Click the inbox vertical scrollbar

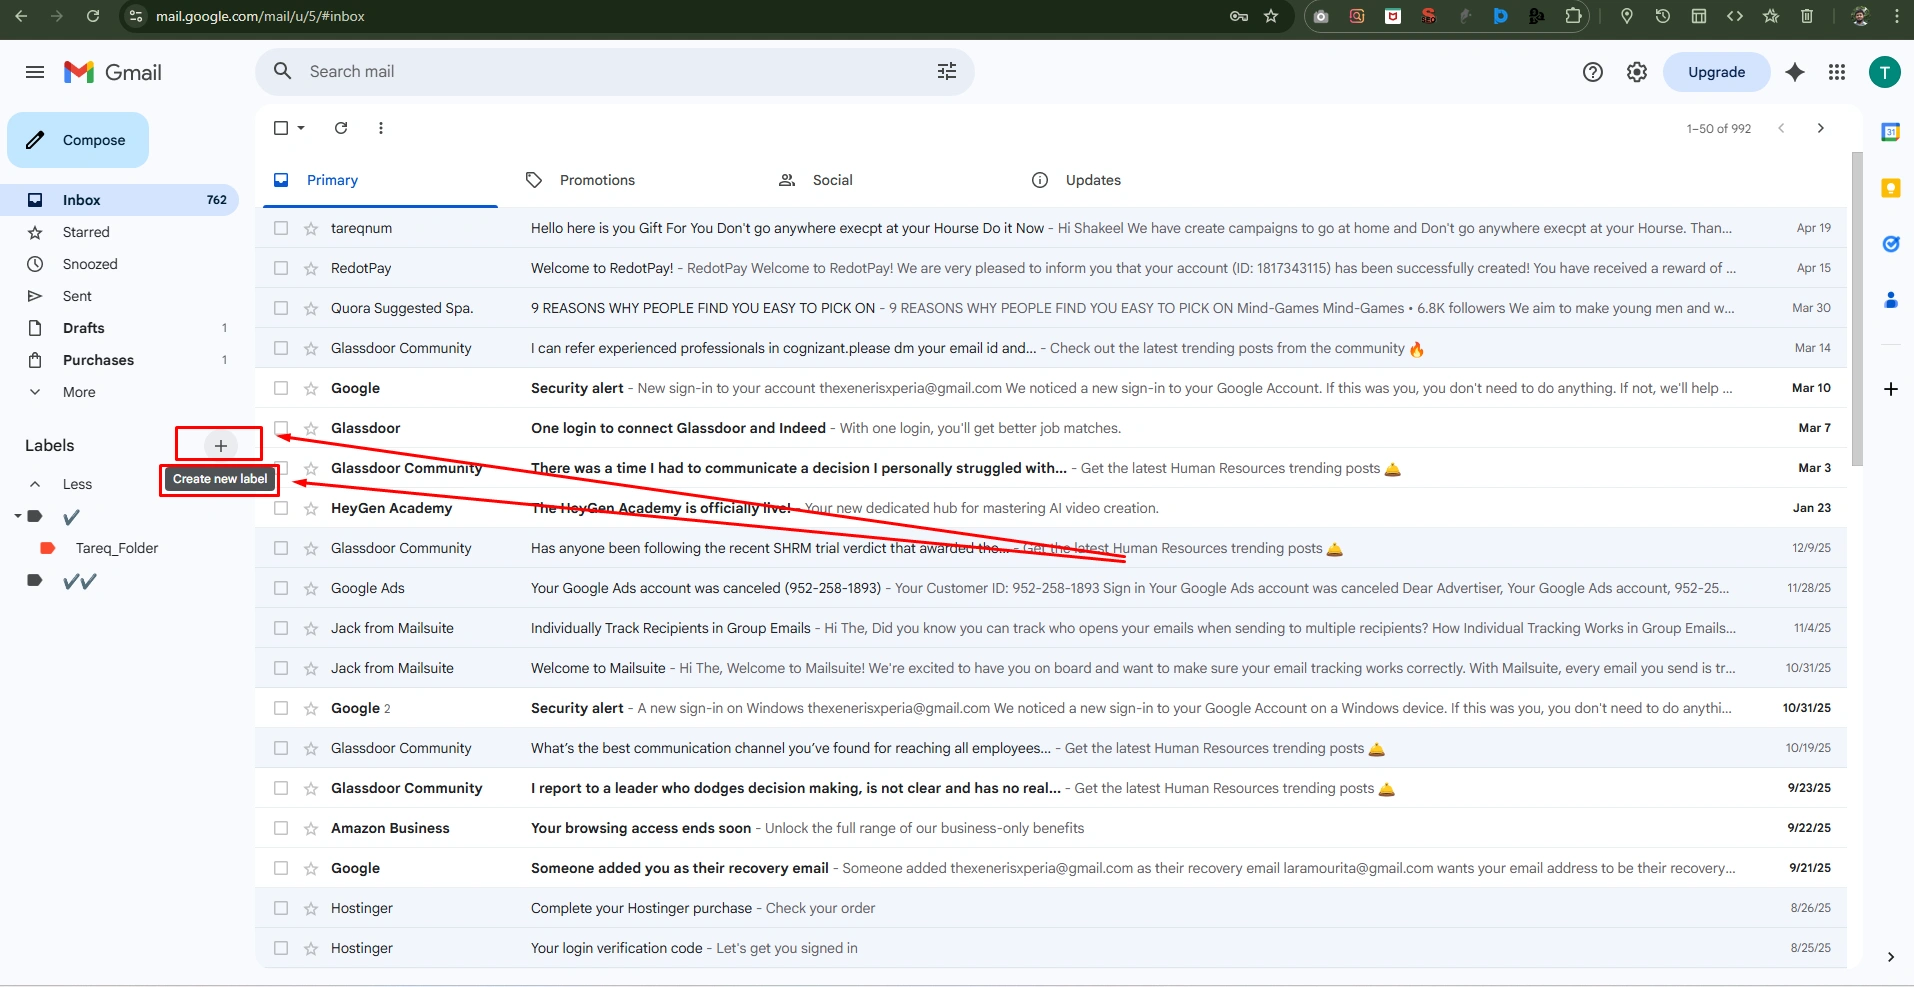[x=1857, y=308]
